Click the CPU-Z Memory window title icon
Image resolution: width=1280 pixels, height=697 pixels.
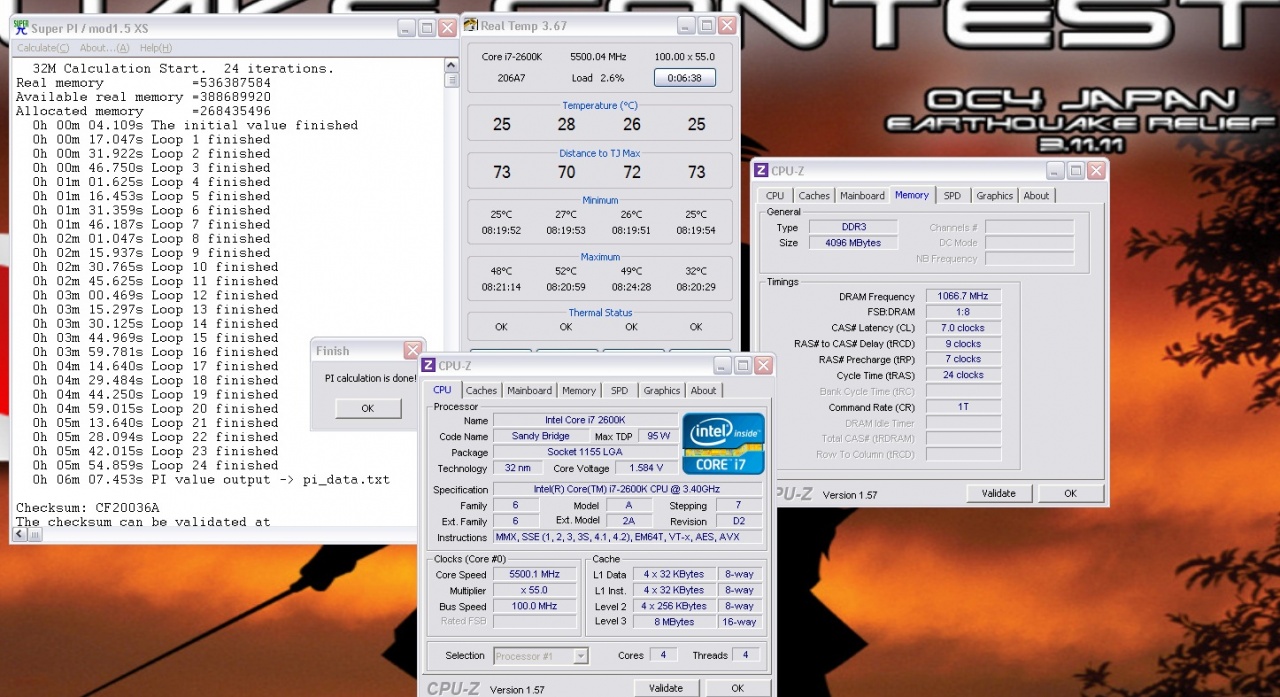761,171
